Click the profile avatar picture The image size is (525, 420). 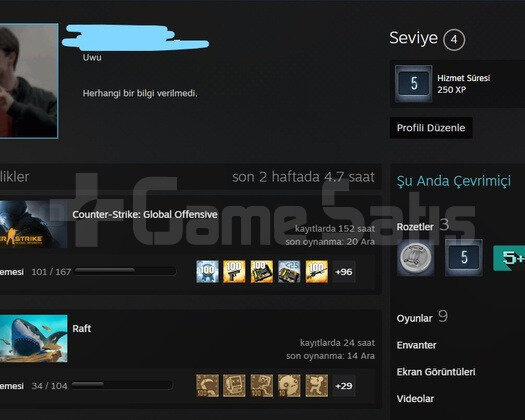click(29, 81)
